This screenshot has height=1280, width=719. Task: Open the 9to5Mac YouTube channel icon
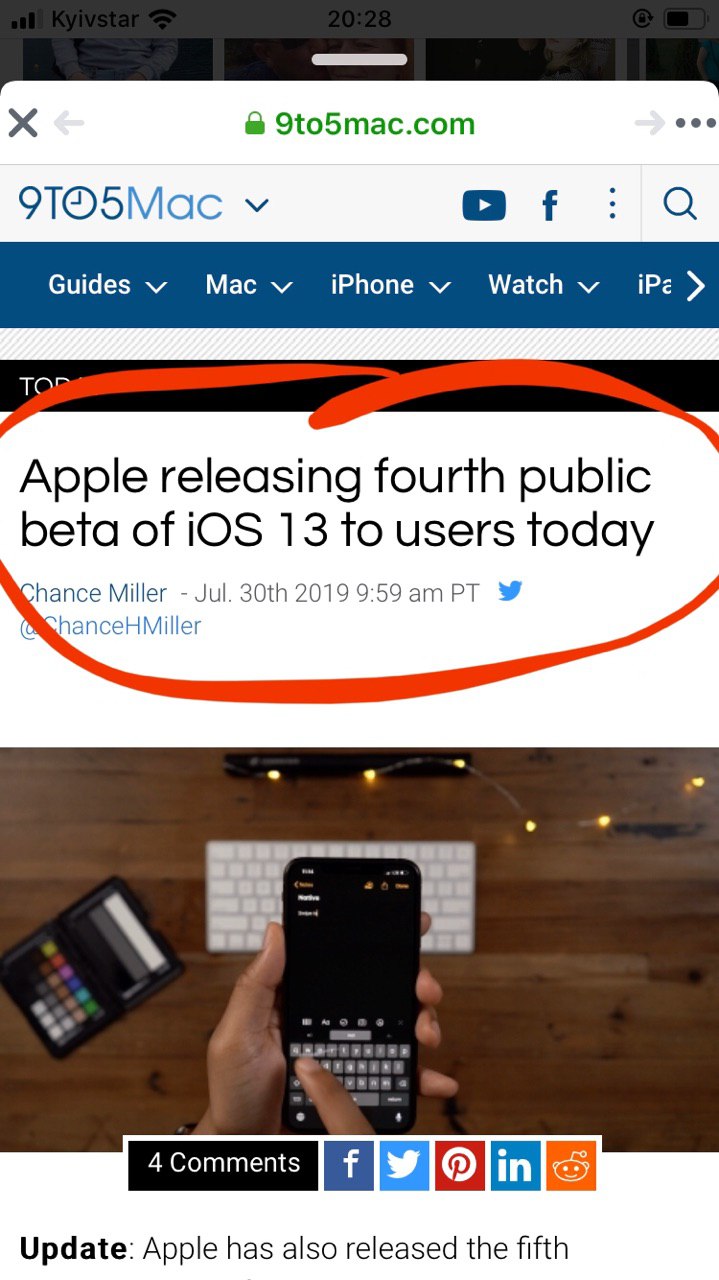484,206
